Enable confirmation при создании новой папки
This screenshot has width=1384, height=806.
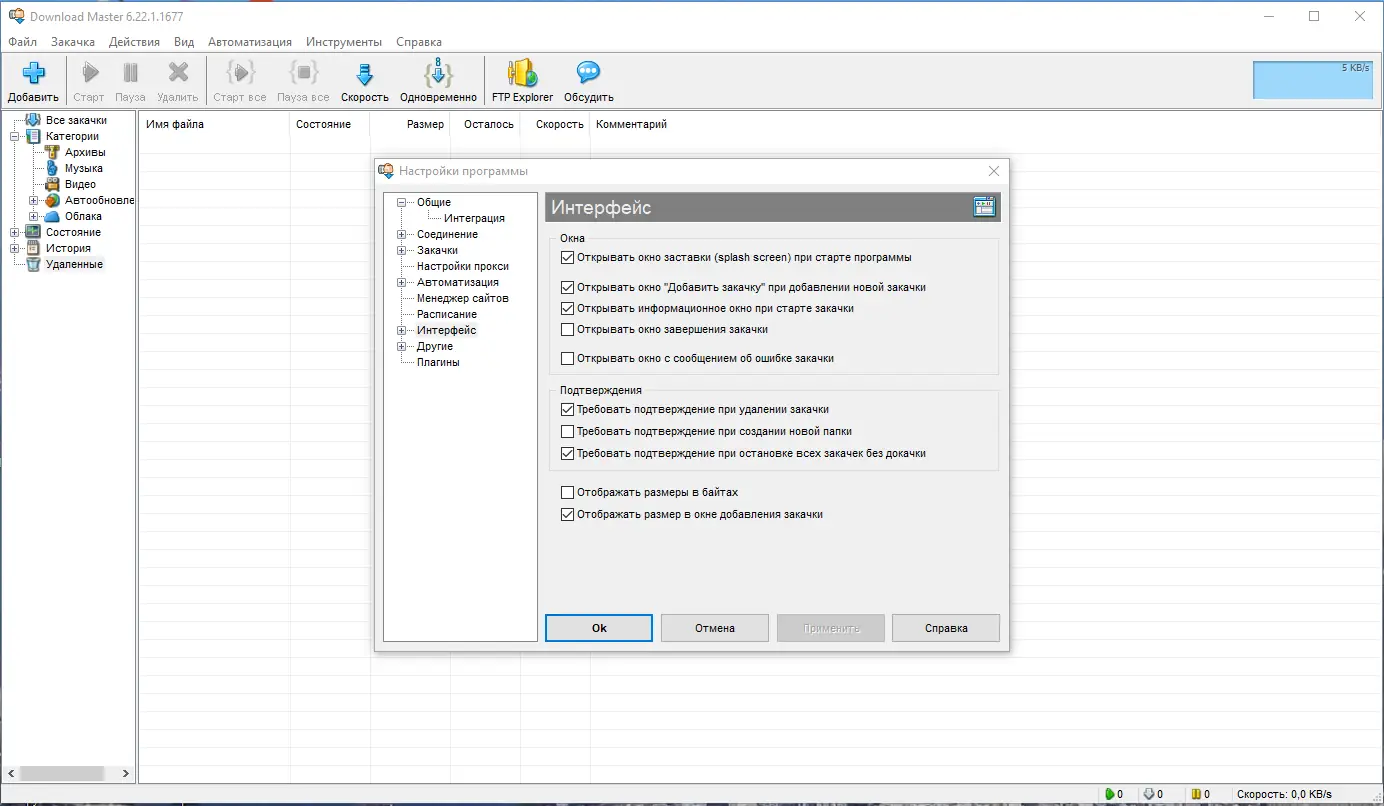point(568,431)
